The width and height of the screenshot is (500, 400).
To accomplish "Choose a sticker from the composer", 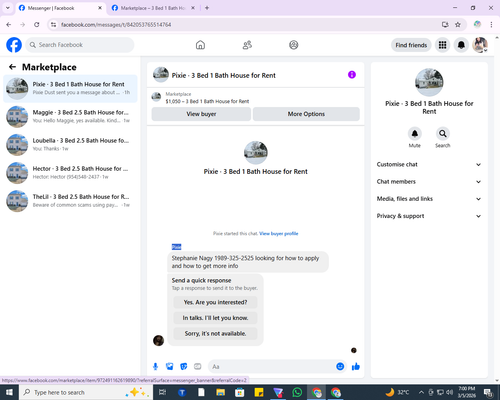I will pos(184,367).
